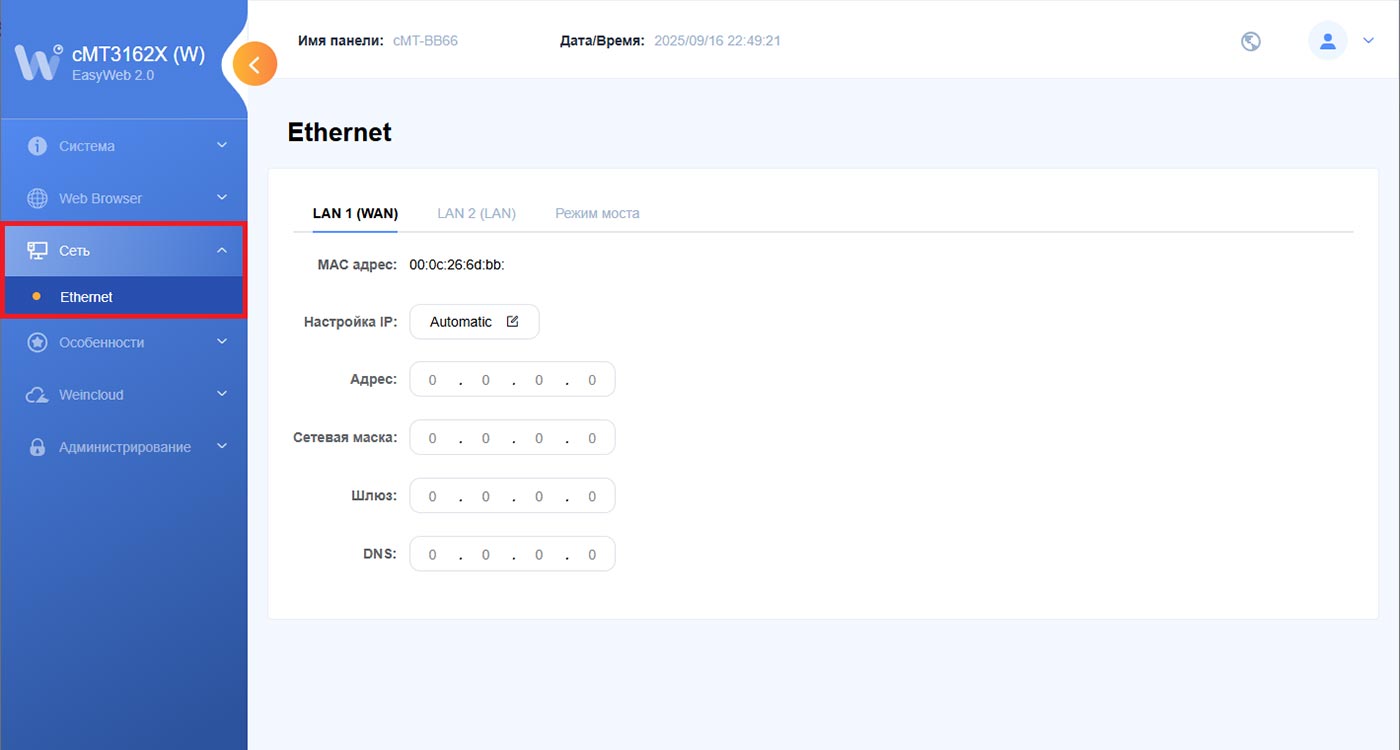Click the Automatic IP setting button
The width and height of the screenshot is (1400, 750).
(x=474, y=322)
